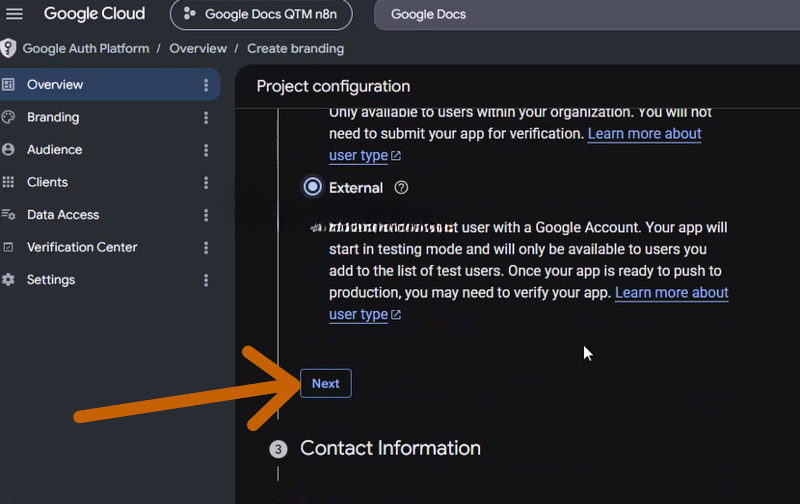The image size is (800, 504).
Task: Click the Clients grid icon
Action: (x=8, y=182)
